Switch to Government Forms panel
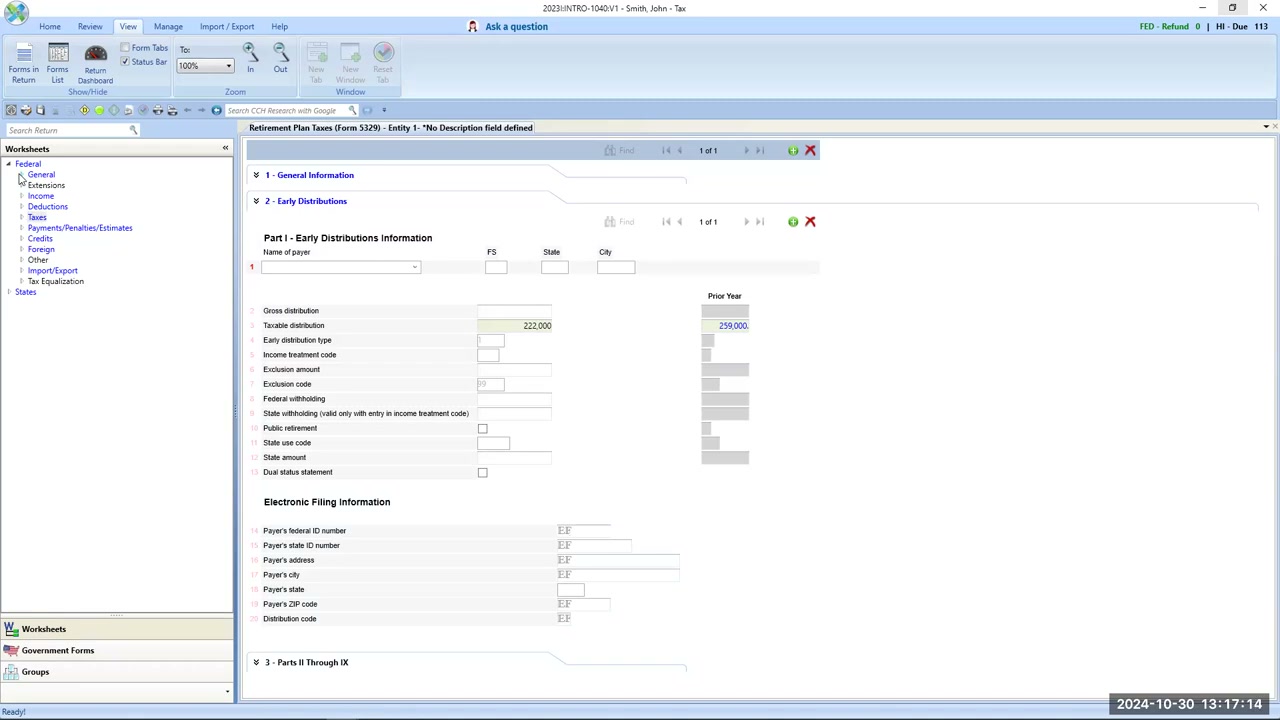This screenshot has width=1280, height=720. [116, 651]
